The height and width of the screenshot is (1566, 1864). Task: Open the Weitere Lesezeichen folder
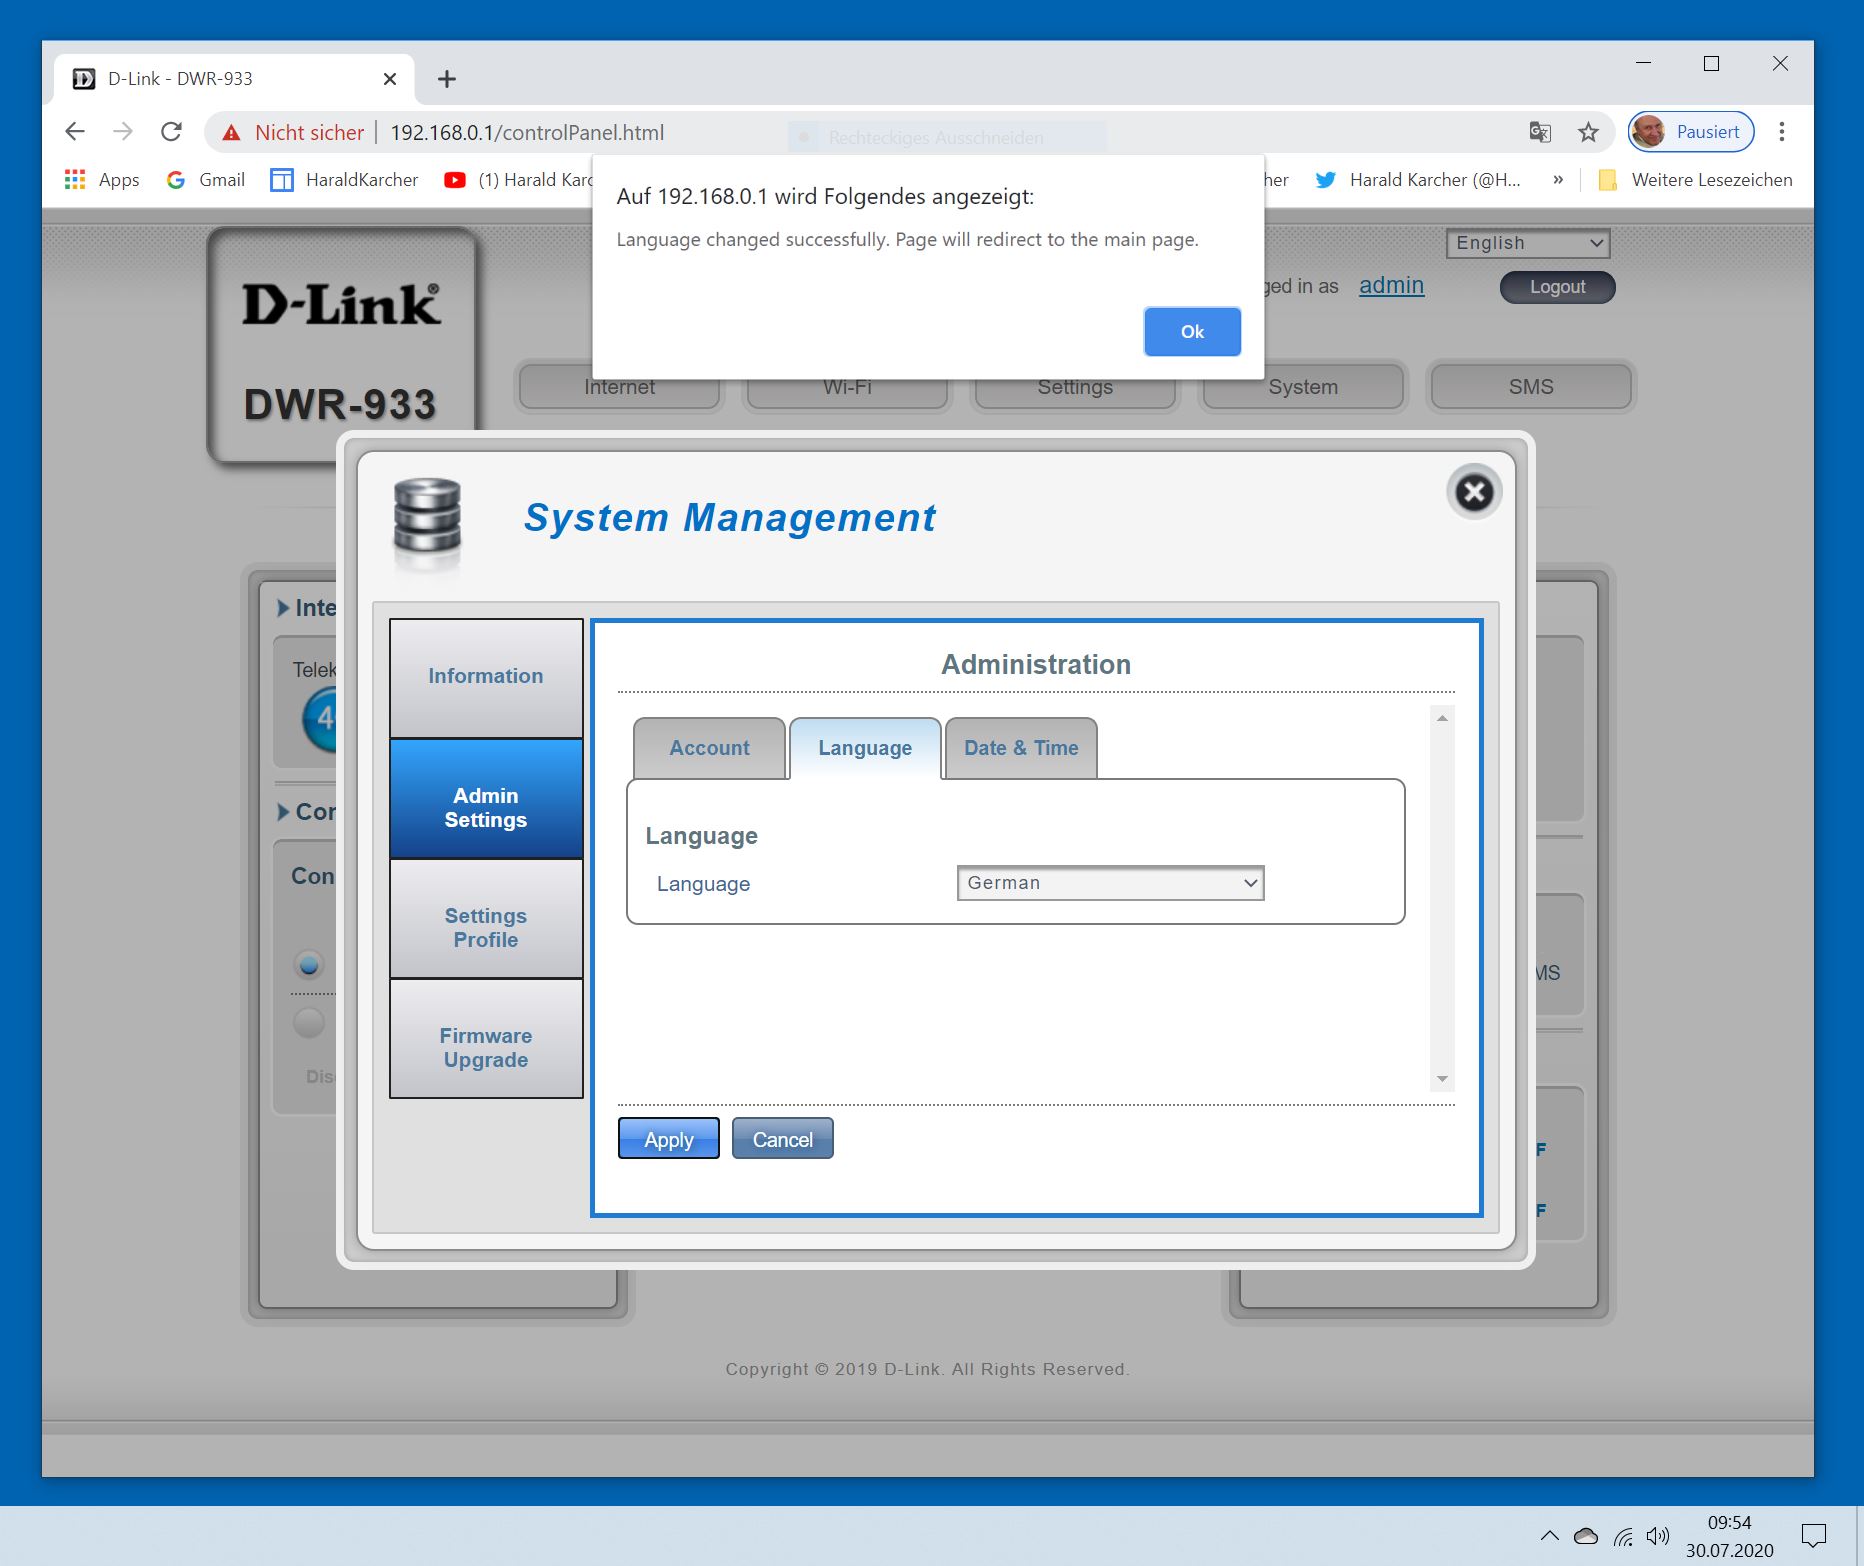click(1696, 180)
